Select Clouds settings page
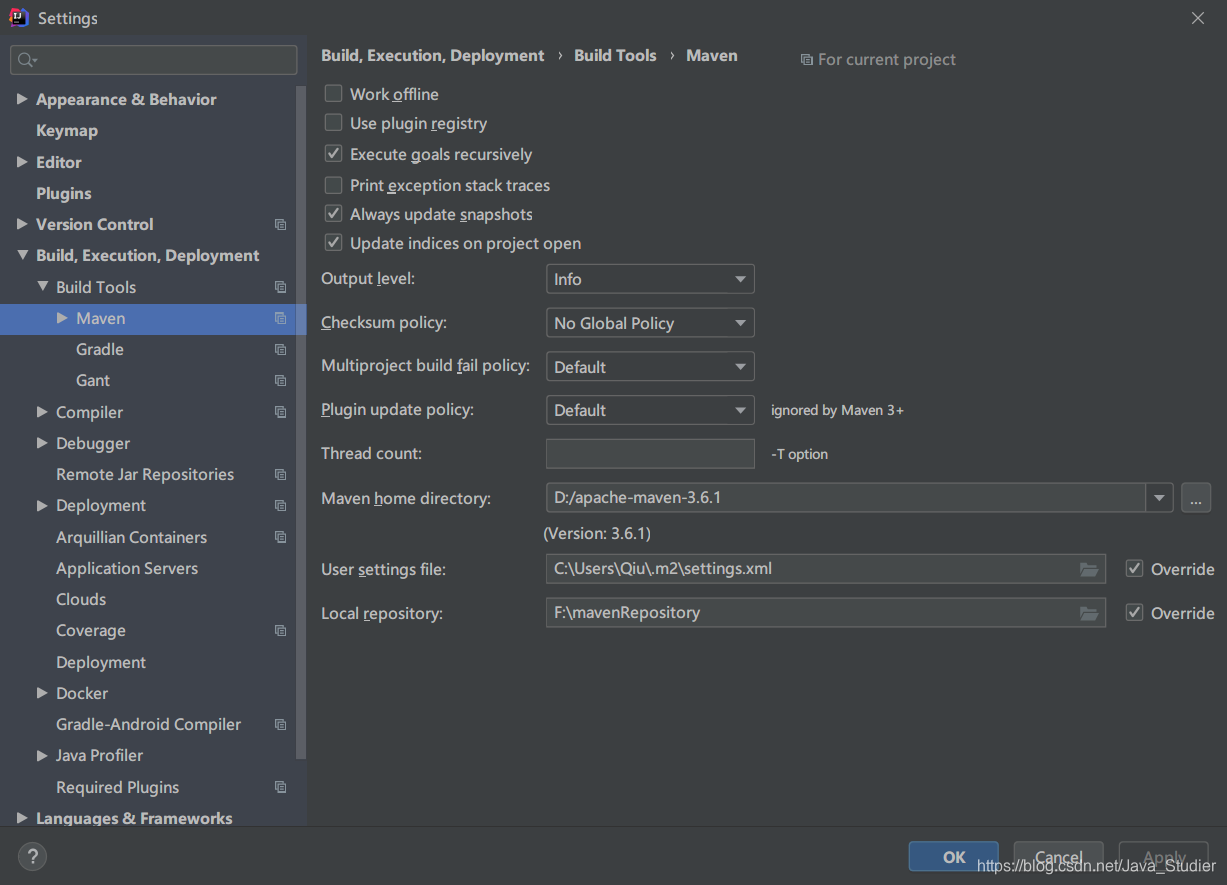Image resolution: width=1227 pixels, height=885 pixels. pos(81,599)
